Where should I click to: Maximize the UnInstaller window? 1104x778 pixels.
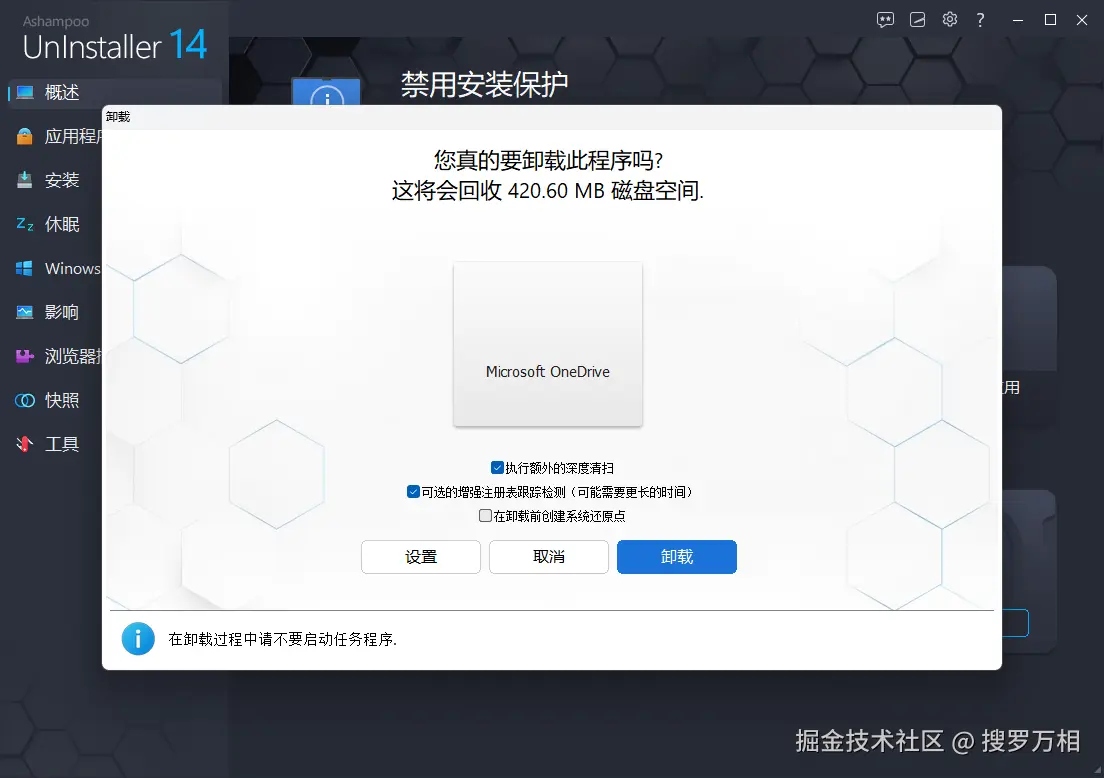click(1050, 20)
